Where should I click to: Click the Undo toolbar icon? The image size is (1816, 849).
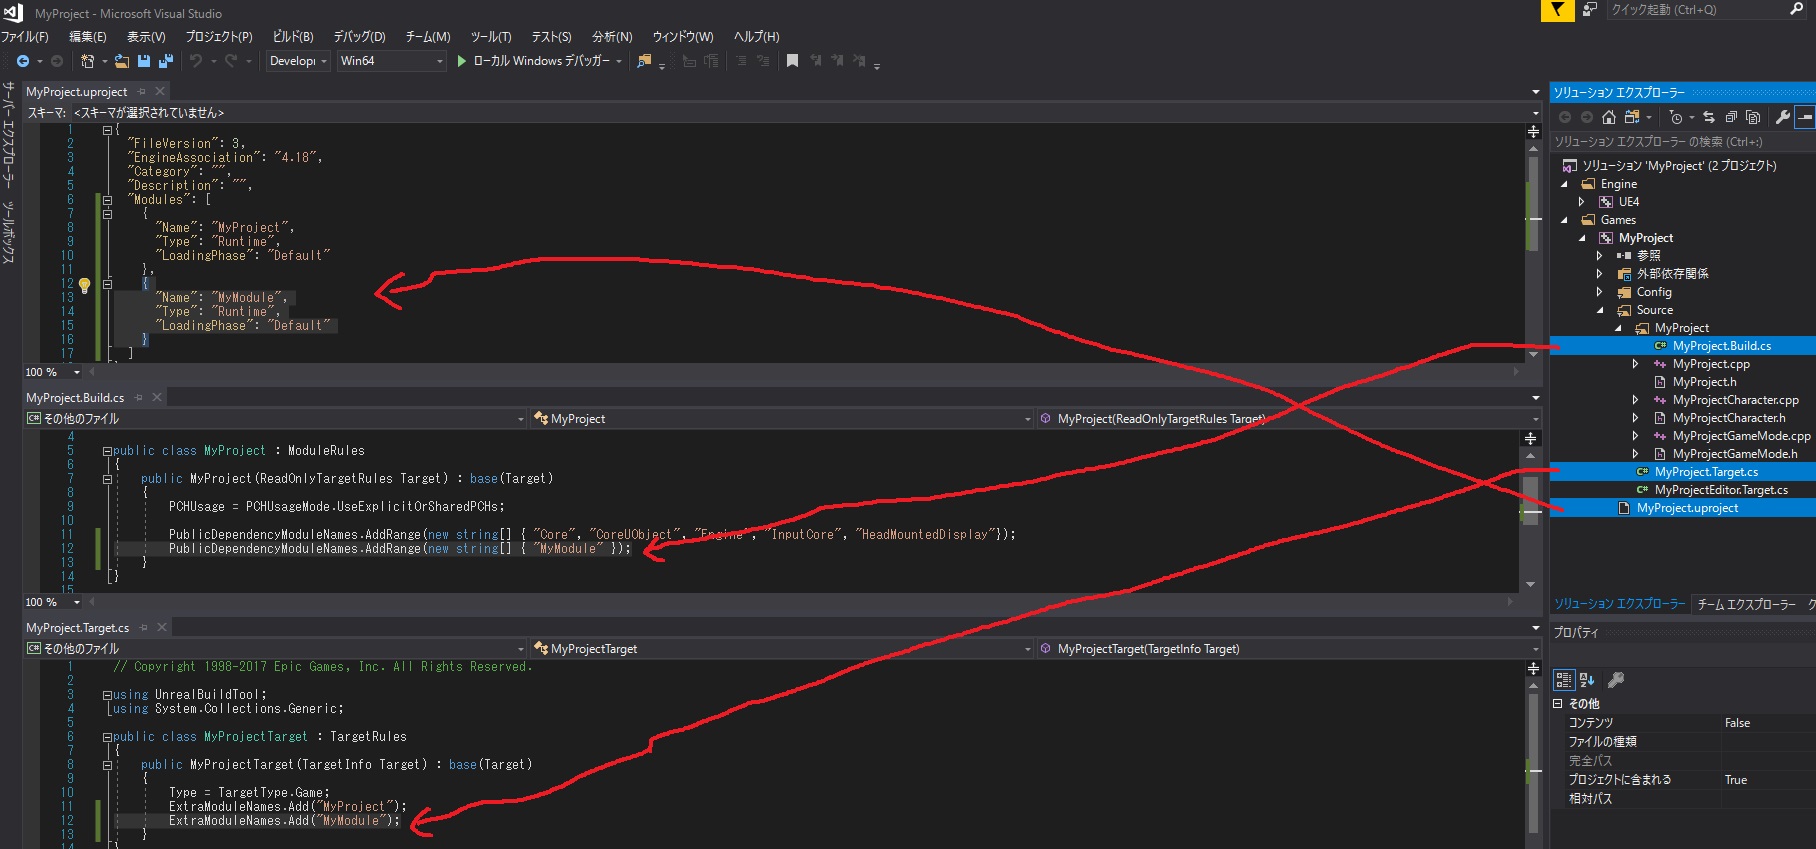pos(196,61)
